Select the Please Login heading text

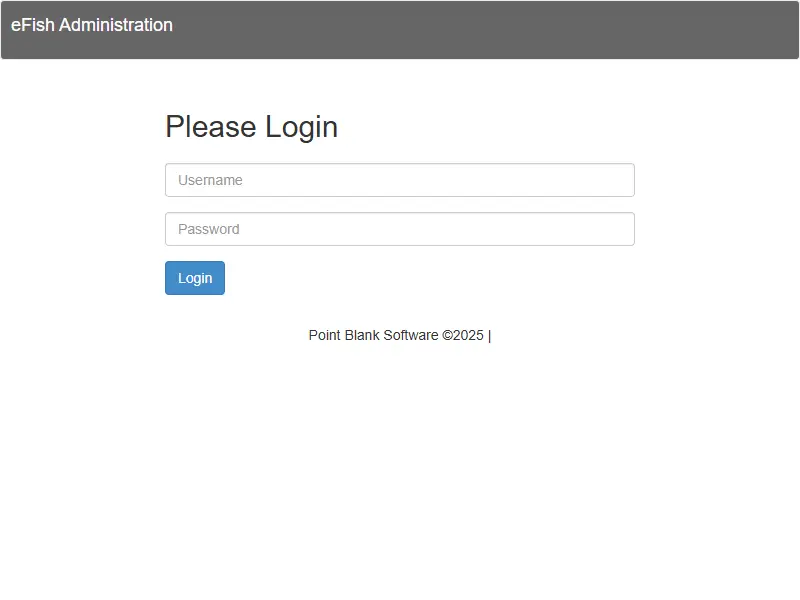coord(252,127)
